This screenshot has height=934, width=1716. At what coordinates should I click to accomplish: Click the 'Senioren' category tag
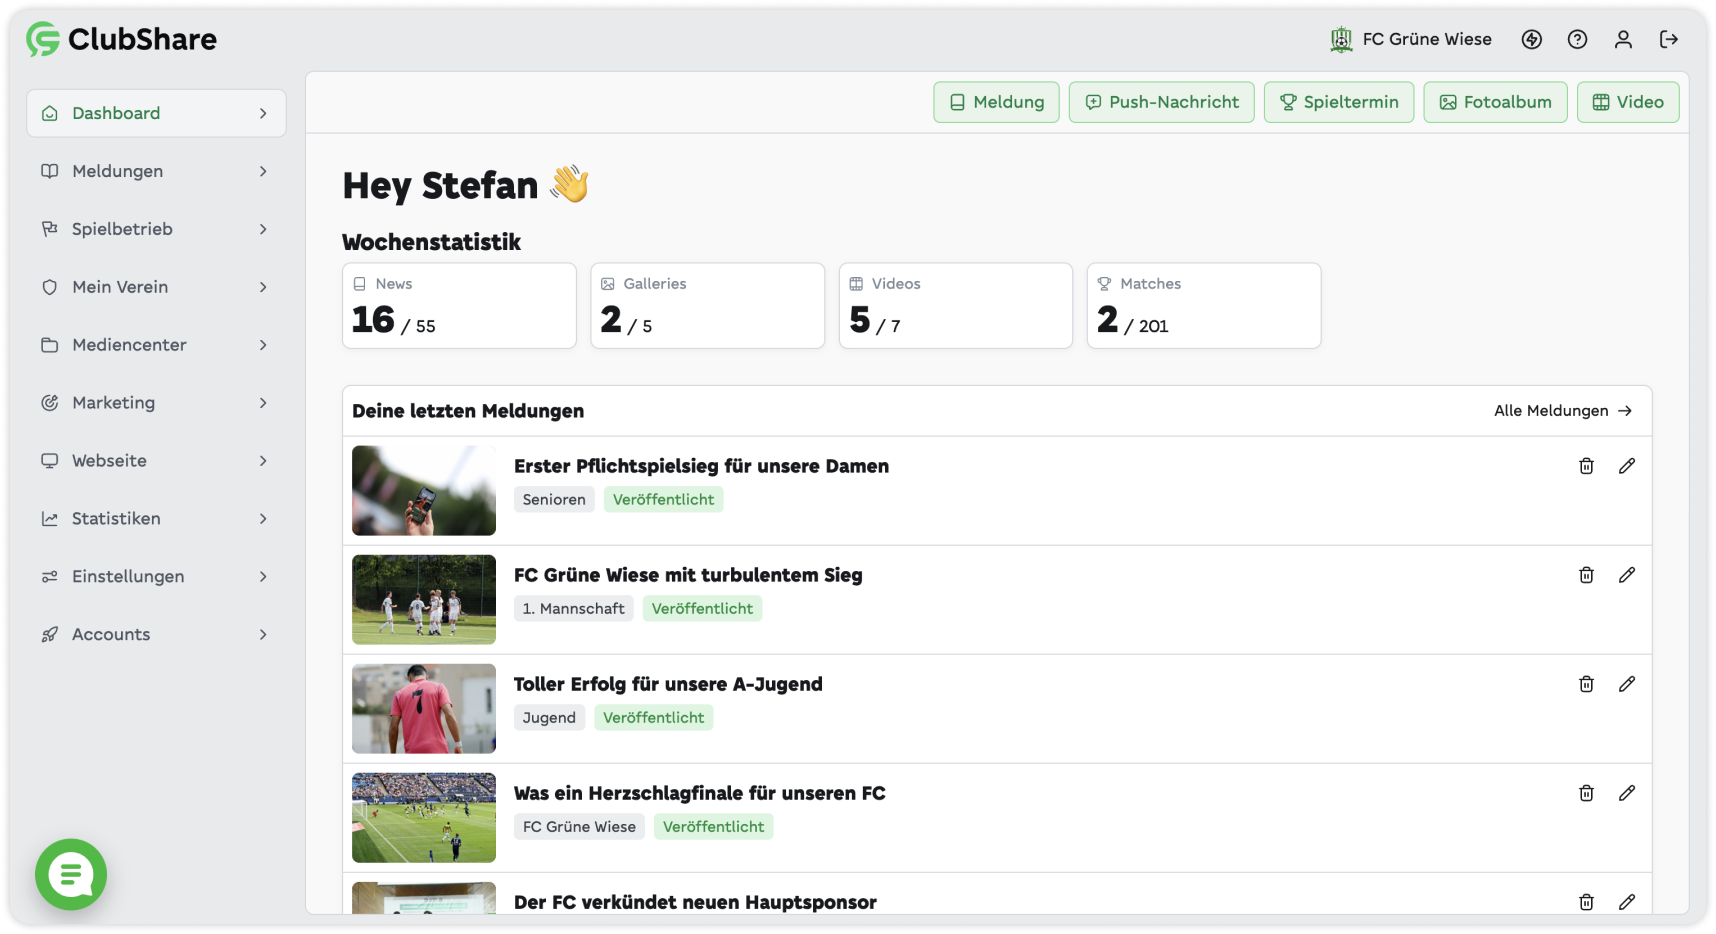point(554,499)
